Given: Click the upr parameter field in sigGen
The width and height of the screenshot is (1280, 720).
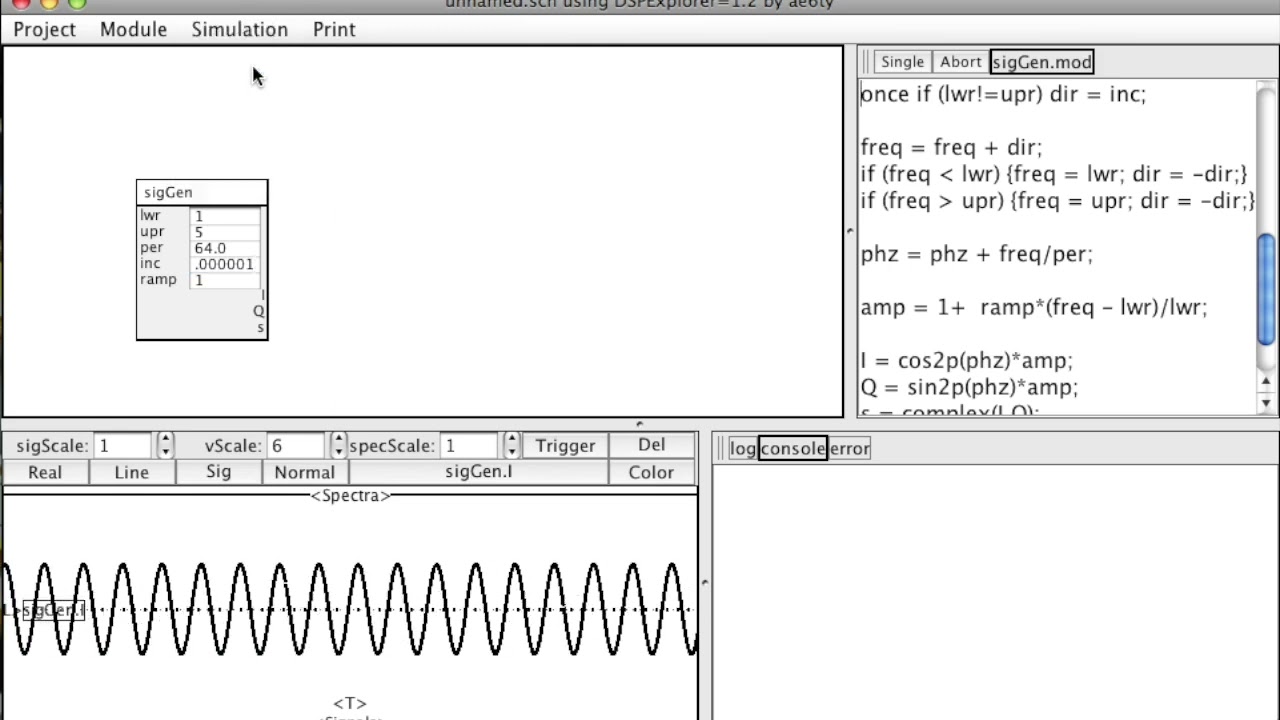Looking at the screenshot, I should tap(226, 232).
